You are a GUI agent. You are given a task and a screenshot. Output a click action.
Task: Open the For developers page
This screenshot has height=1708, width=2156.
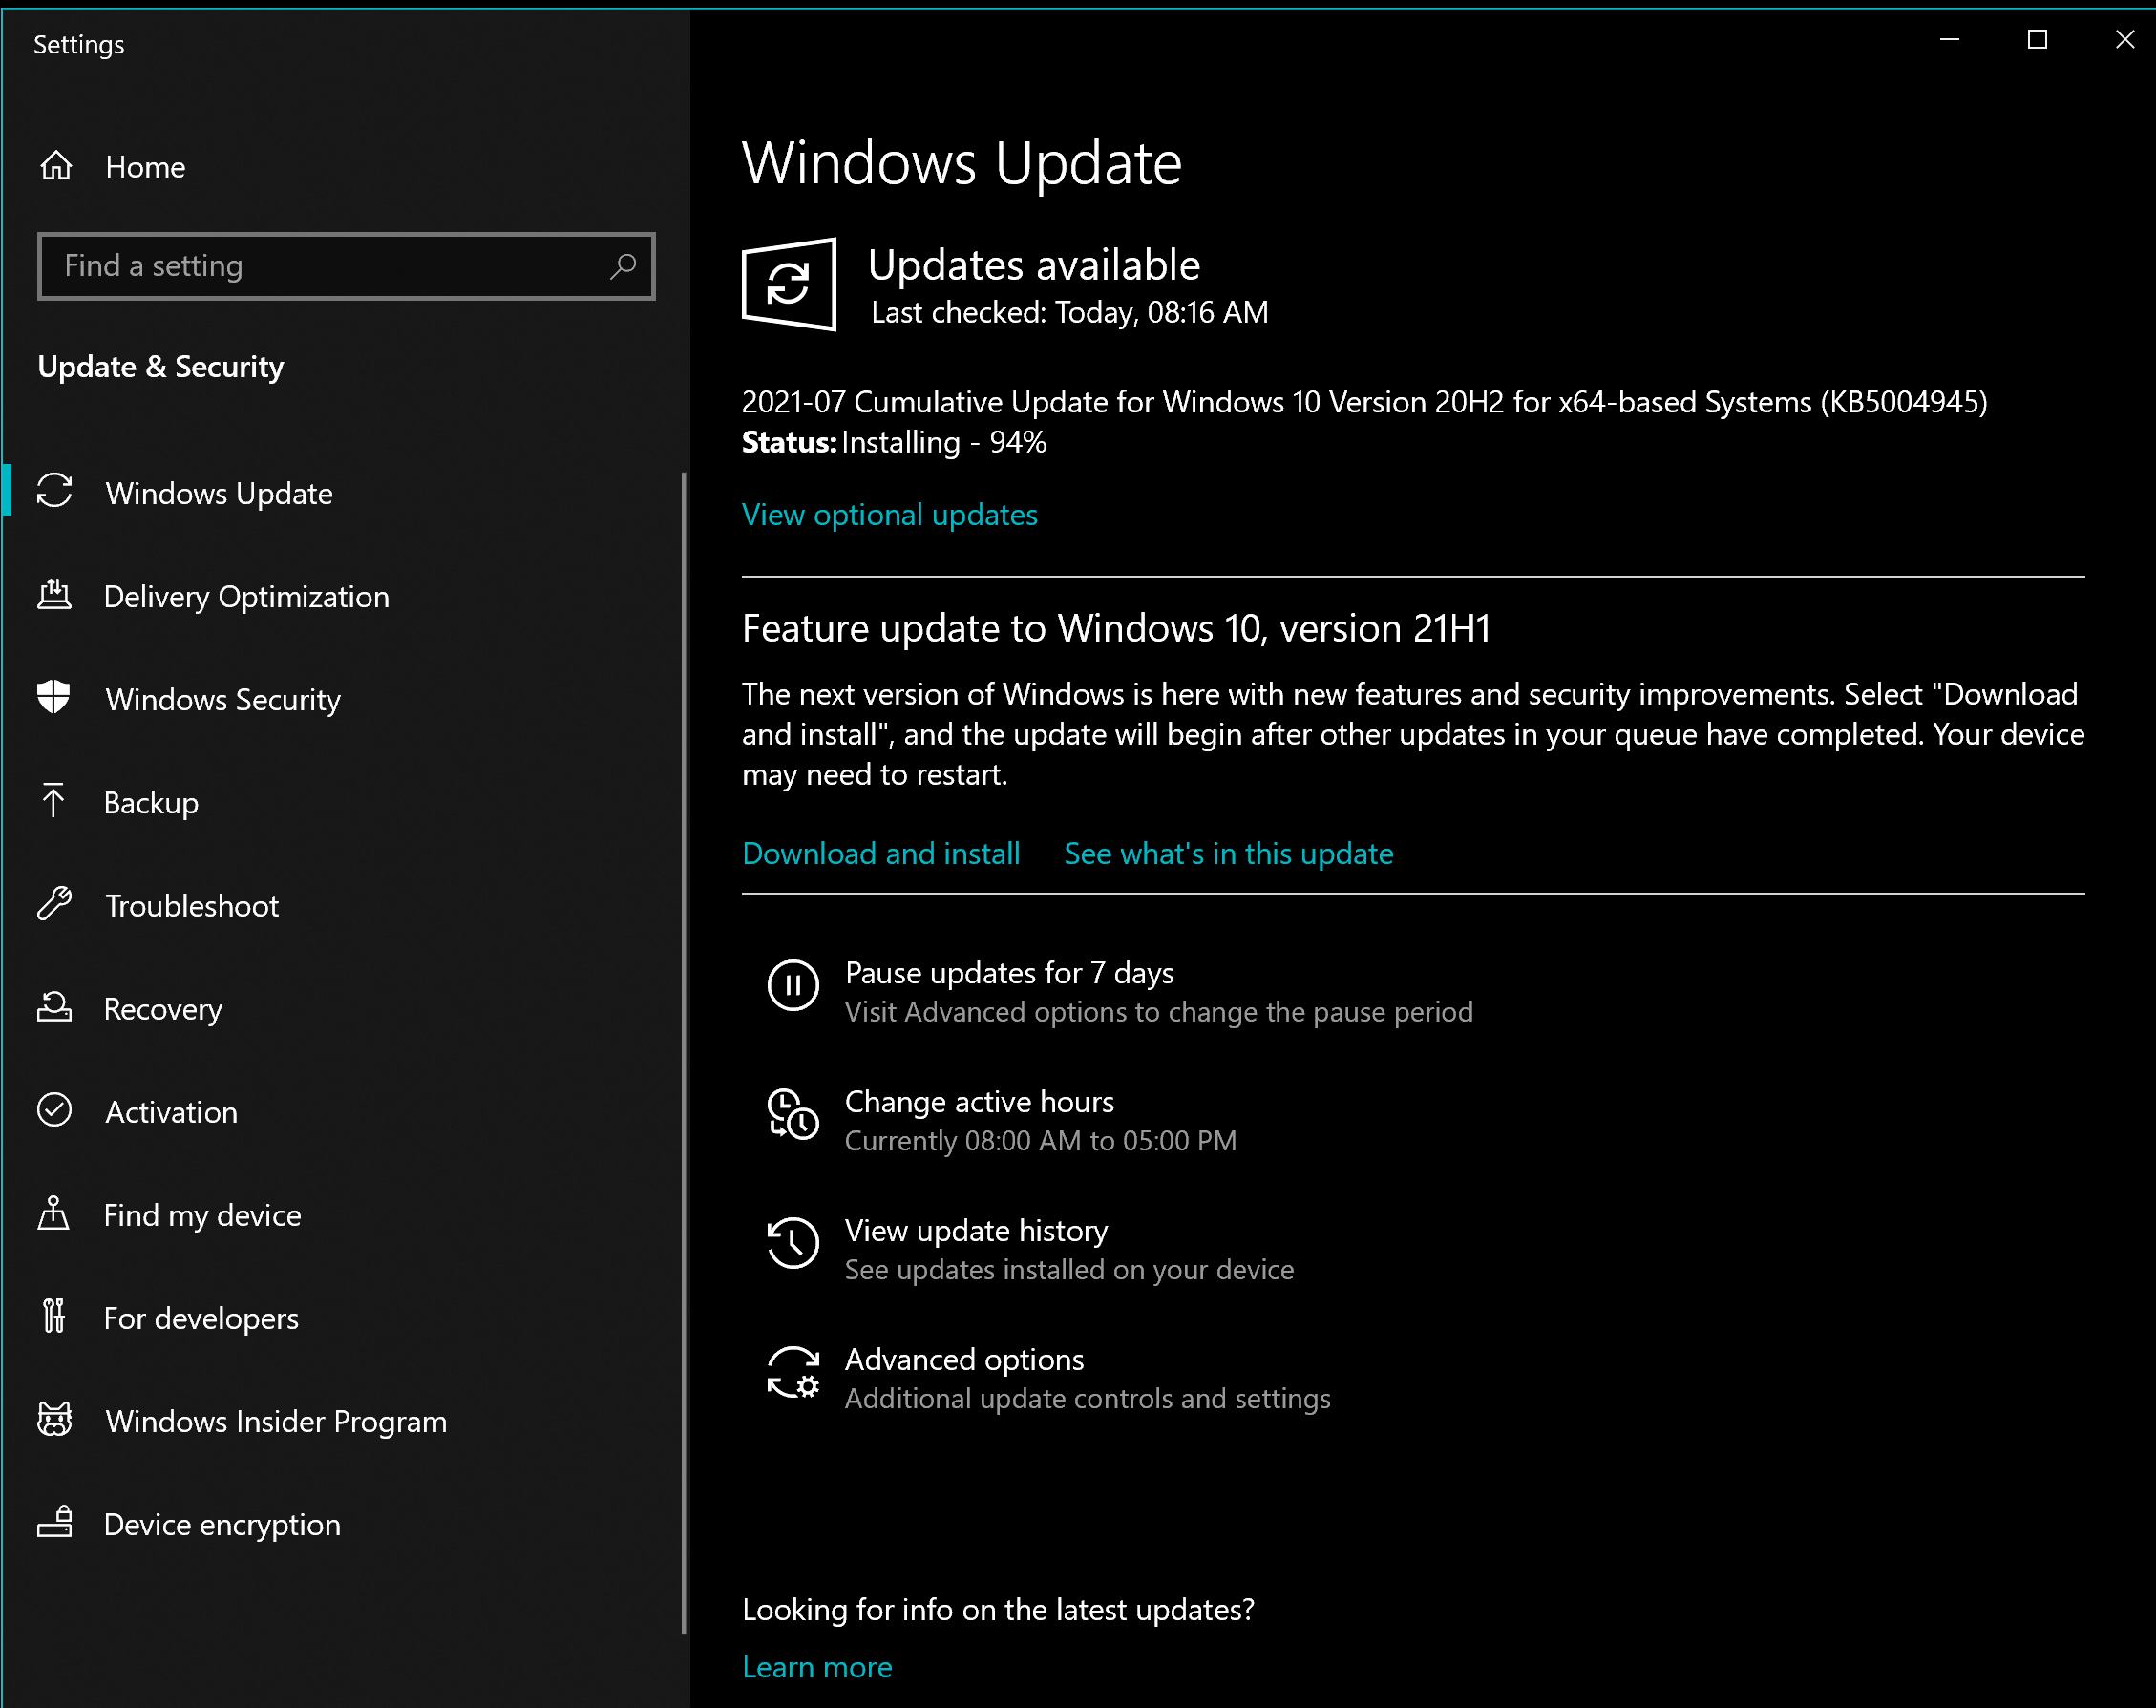tap(201, 1318)
